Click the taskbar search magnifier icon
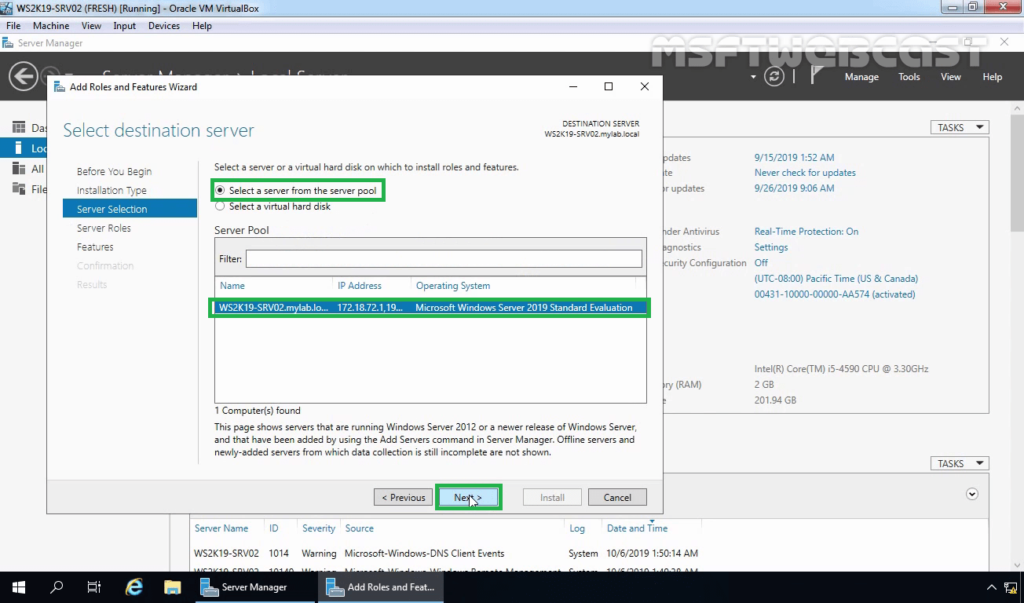 point(57,587)
